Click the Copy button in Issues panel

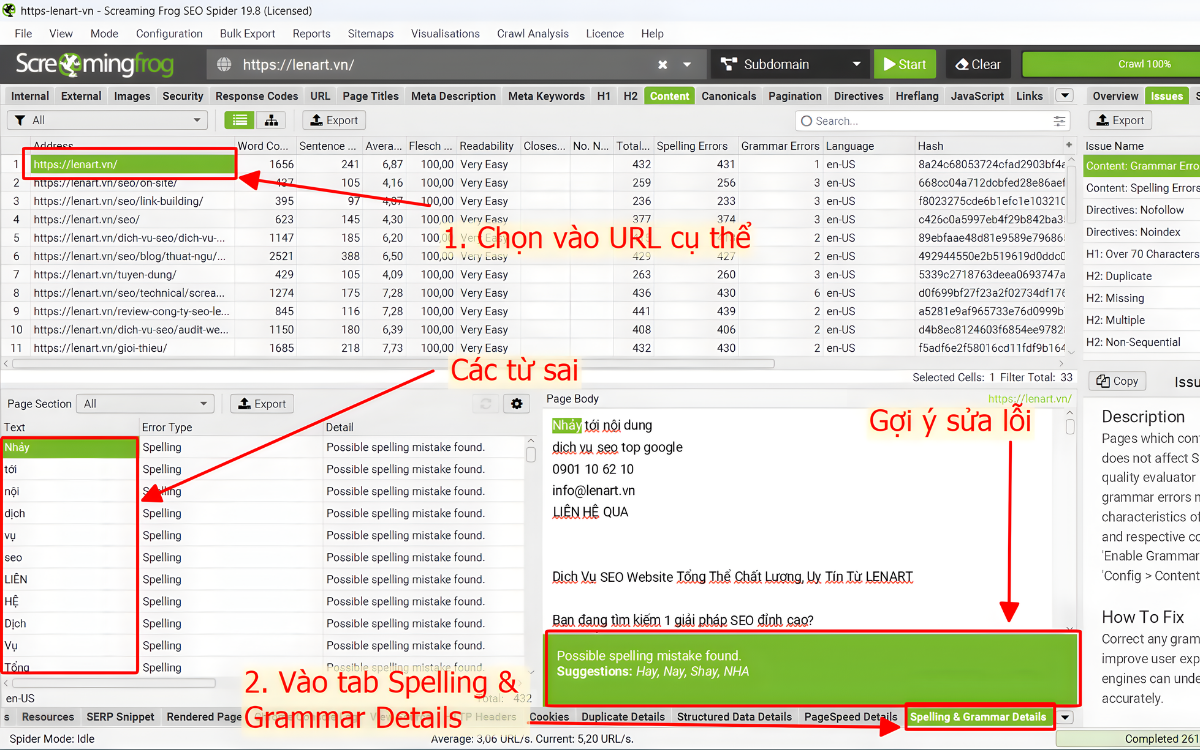pyautogui.click(x=1116, y=381)
